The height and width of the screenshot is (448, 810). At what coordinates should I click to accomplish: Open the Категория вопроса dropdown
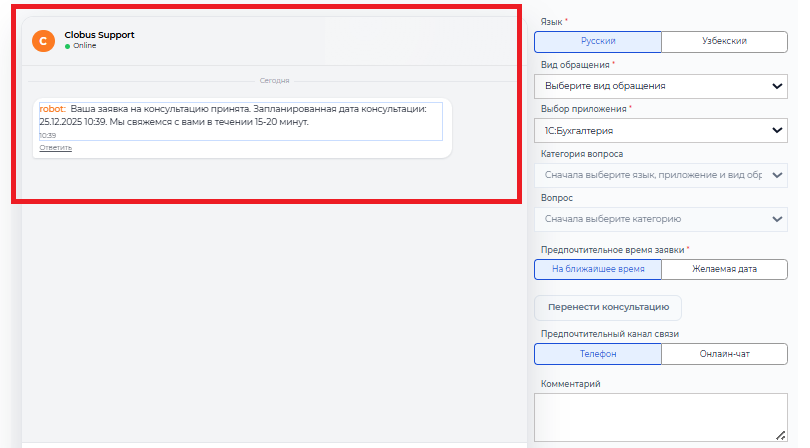[x=660, y=174]
